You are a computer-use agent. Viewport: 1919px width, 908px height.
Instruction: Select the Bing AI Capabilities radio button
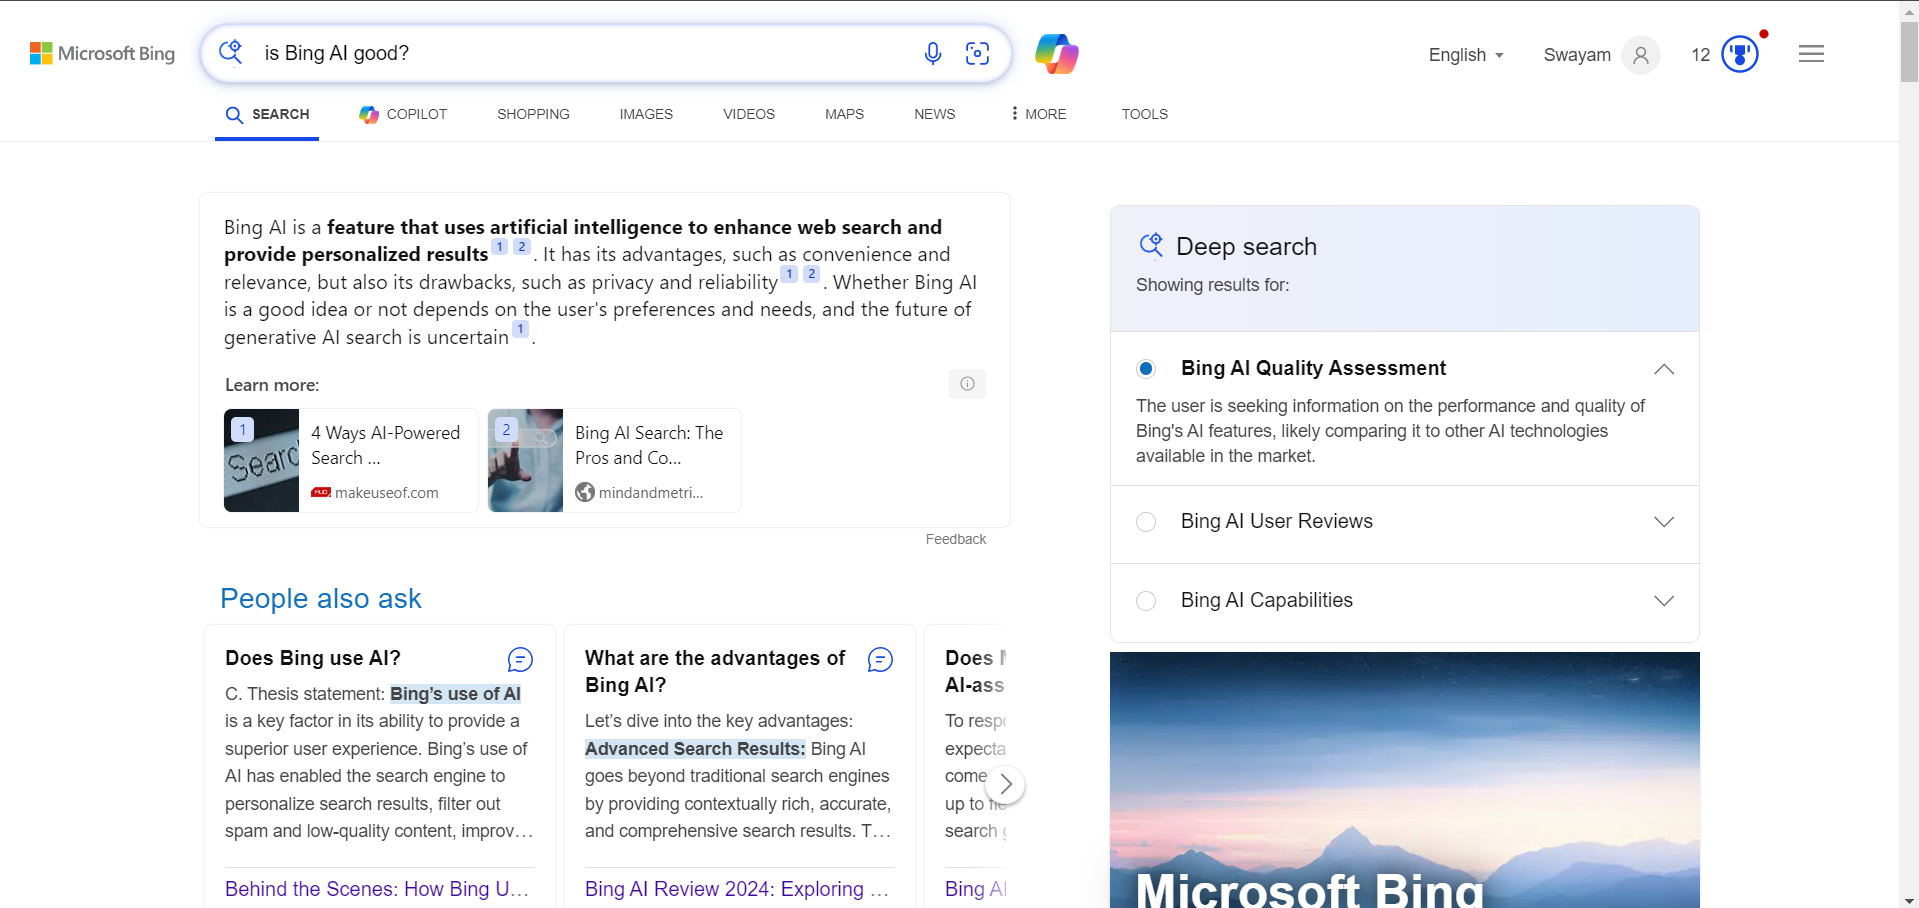pyautogui.click(x=1146, y=601)
